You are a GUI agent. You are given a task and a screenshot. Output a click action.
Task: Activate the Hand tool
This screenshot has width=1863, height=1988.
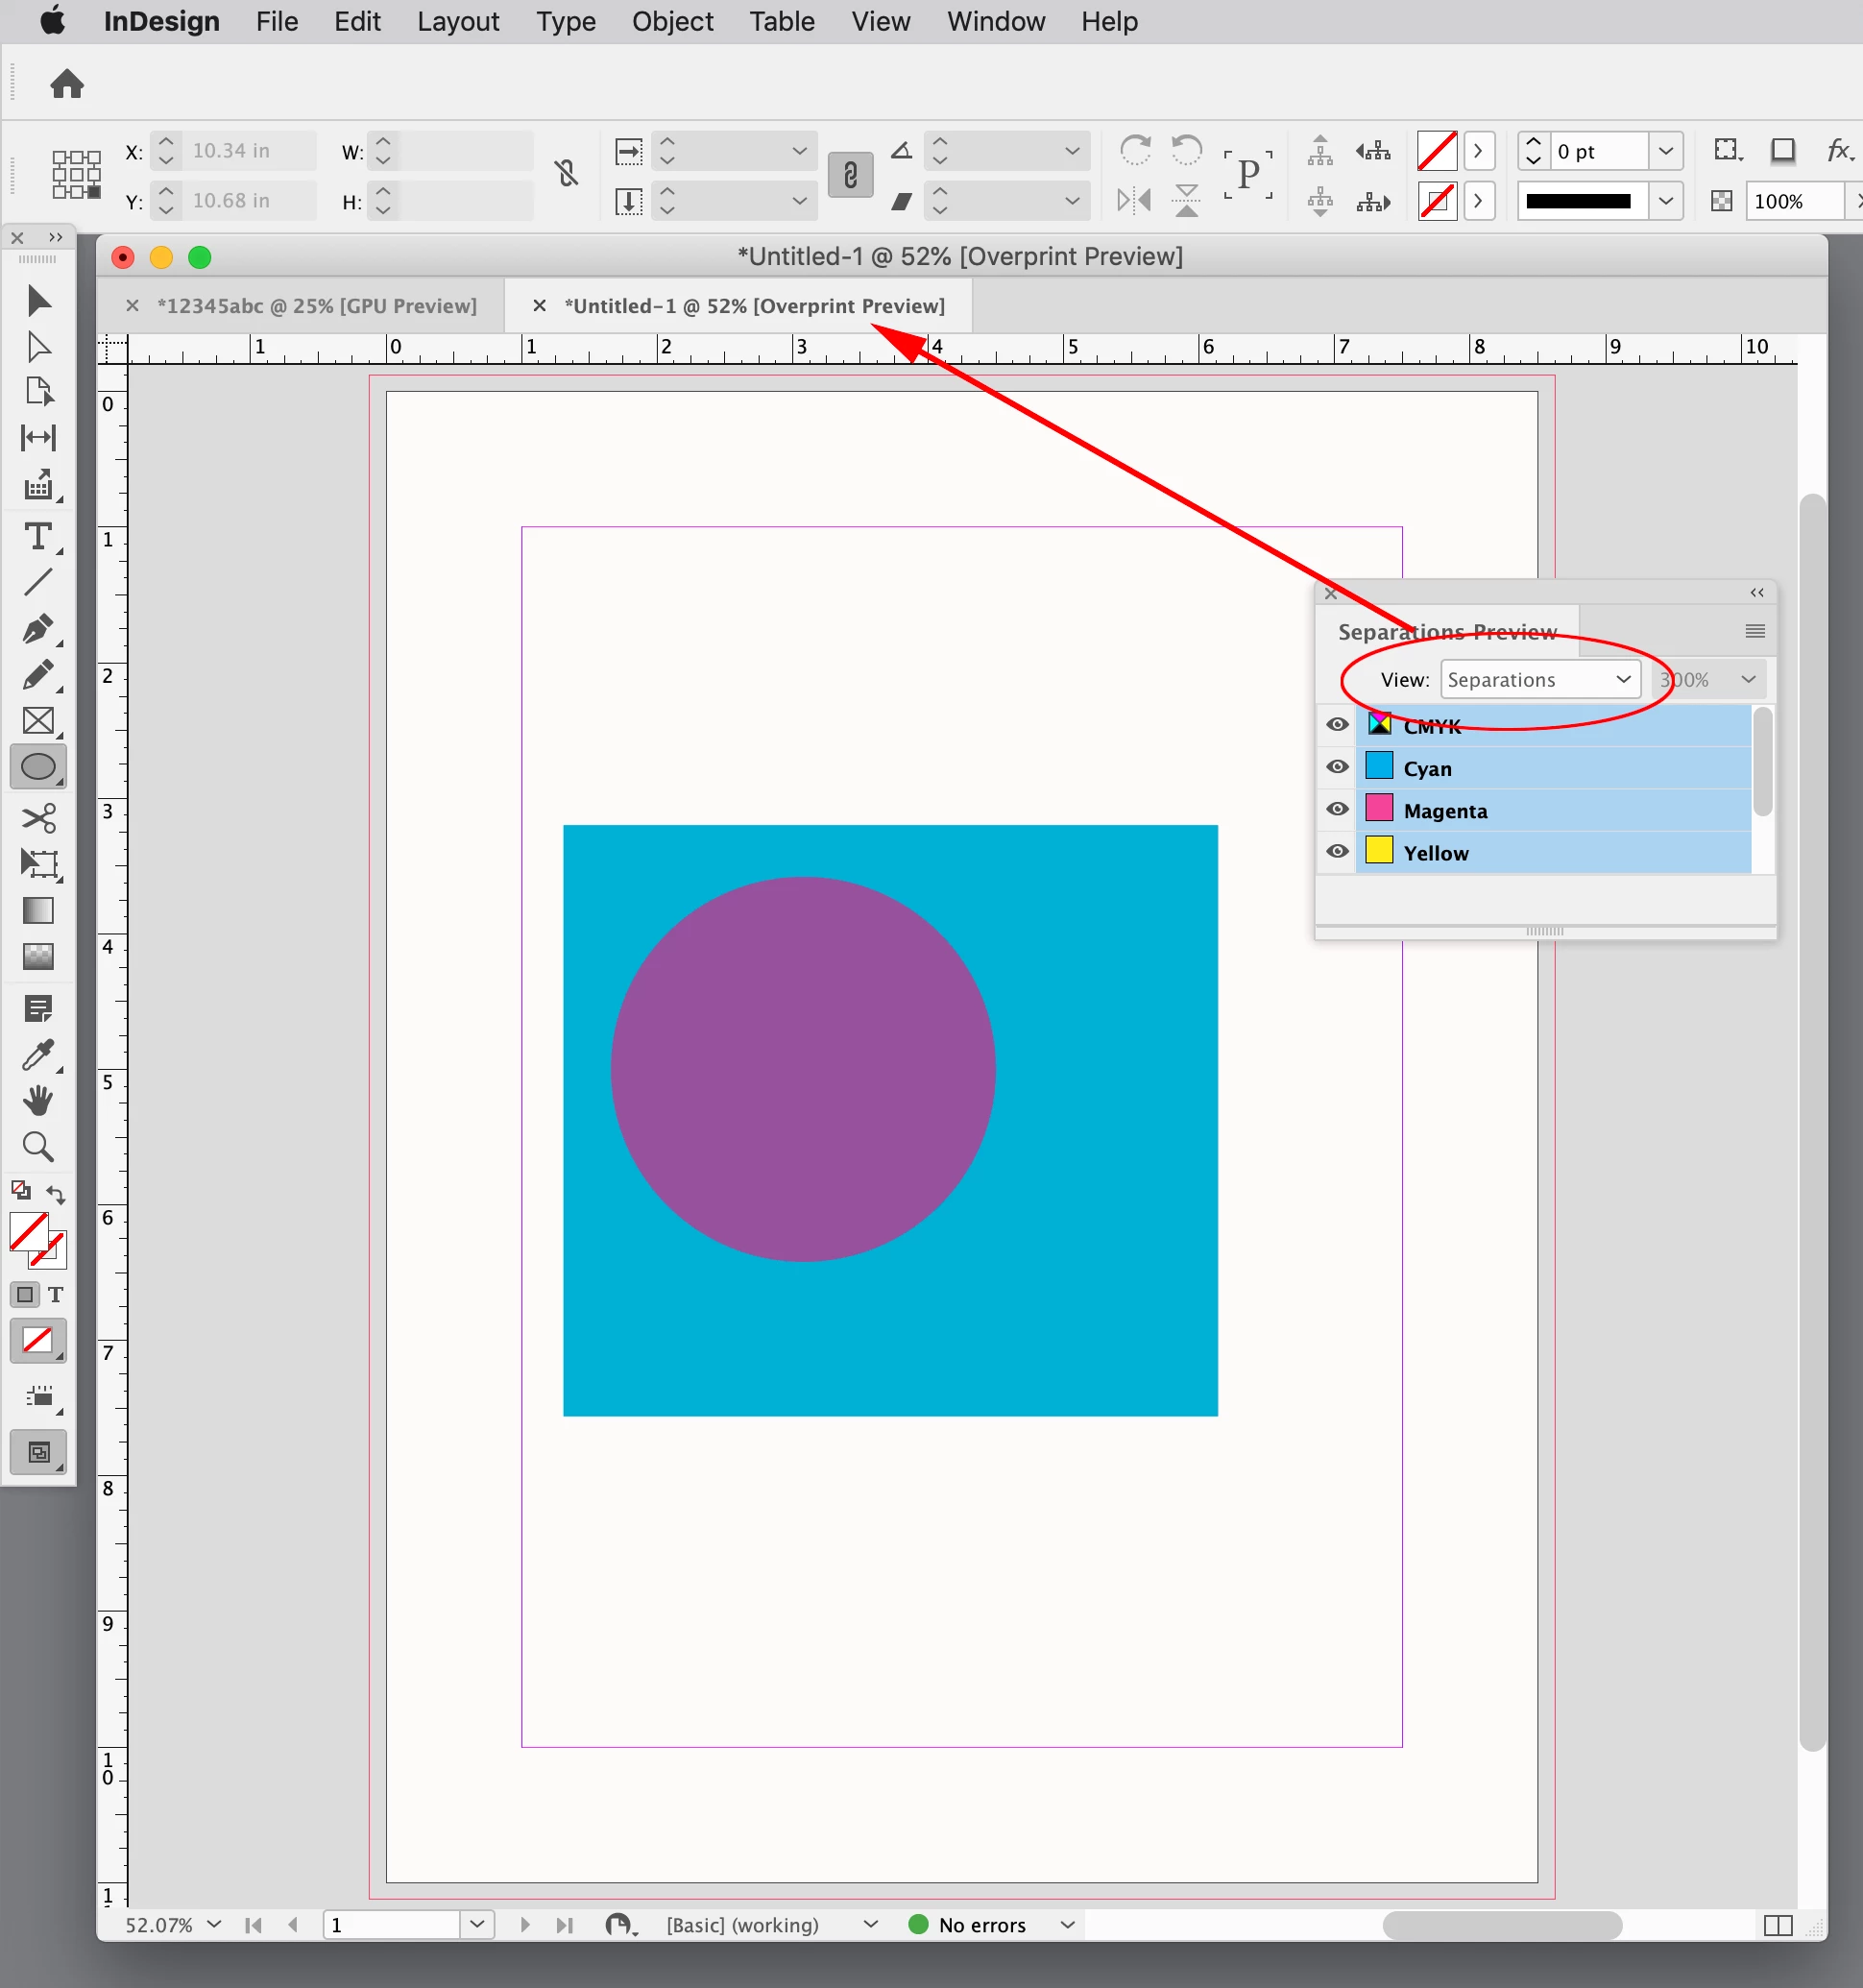[x=38, y=1100]
